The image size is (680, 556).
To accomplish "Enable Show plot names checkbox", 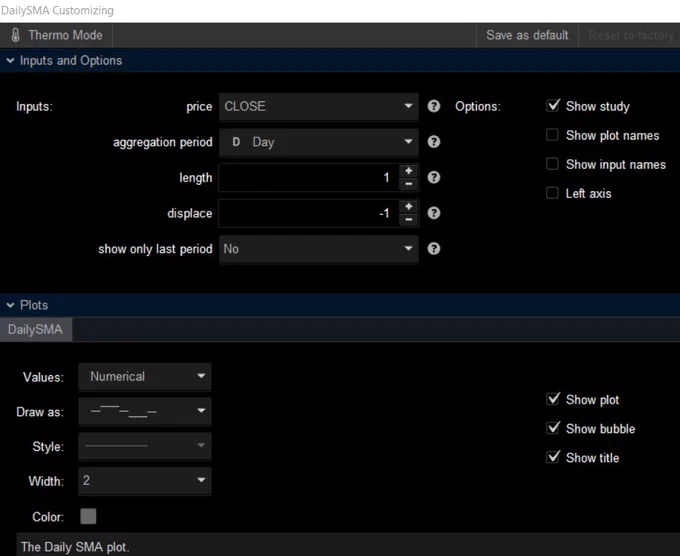I will tap(552, 135).
